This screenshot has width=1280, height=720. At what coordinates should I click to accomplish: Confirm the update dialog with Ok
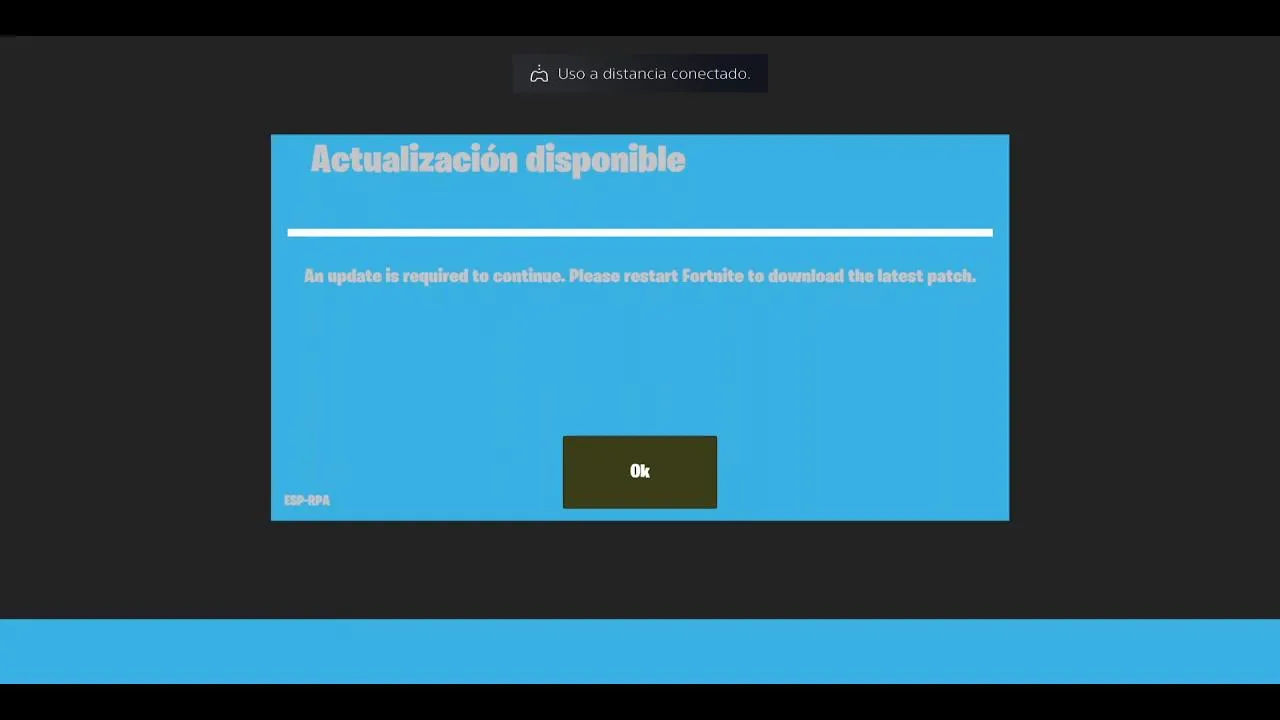click(640, 472)
